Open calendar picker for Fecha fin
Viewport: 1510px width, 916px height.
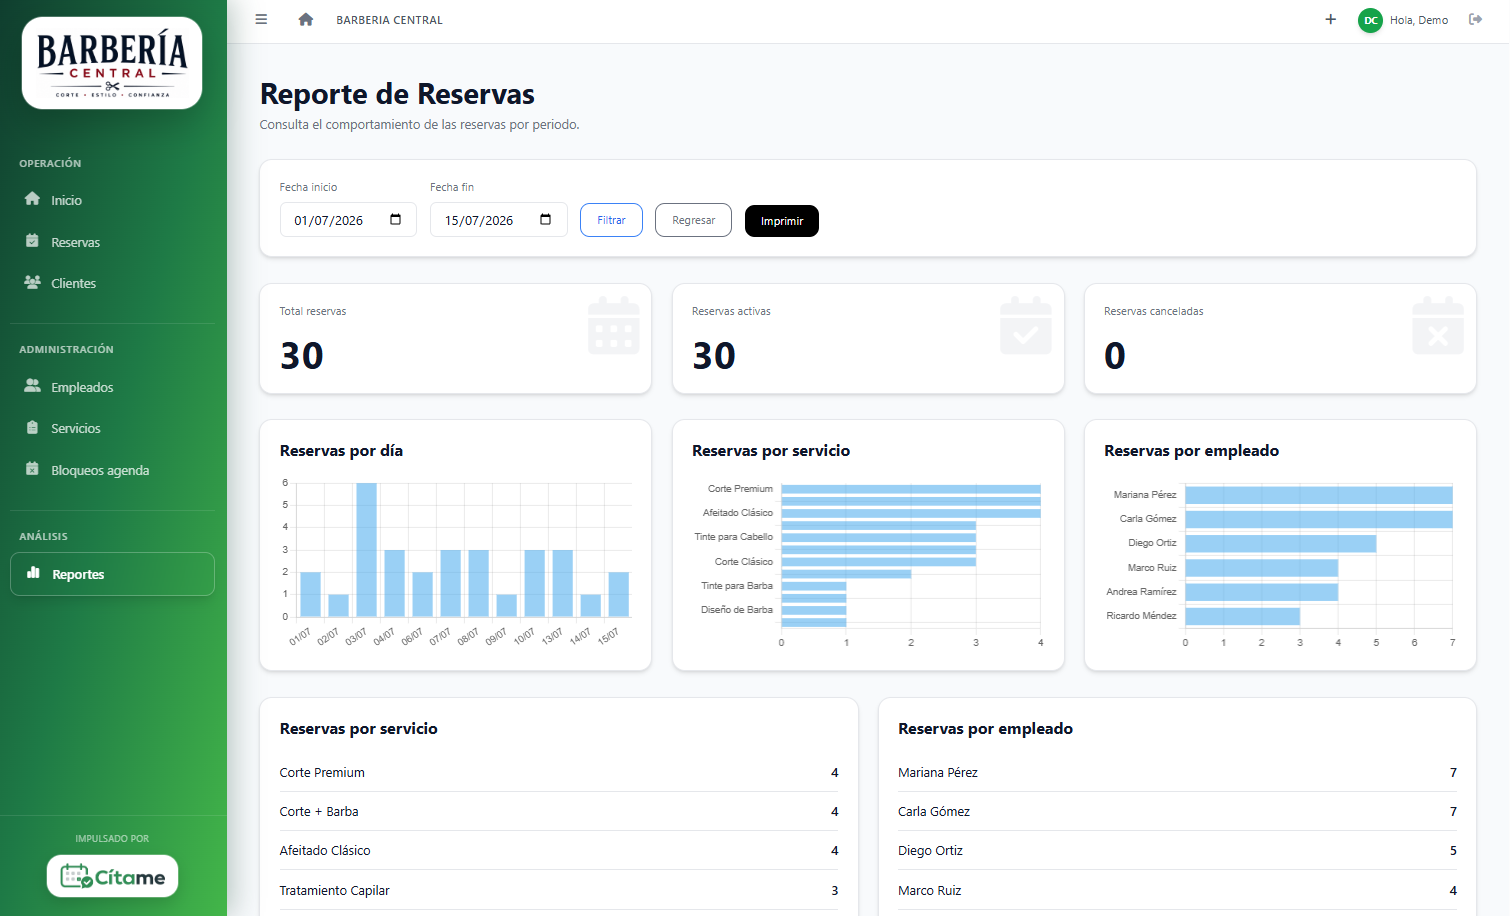545,220
